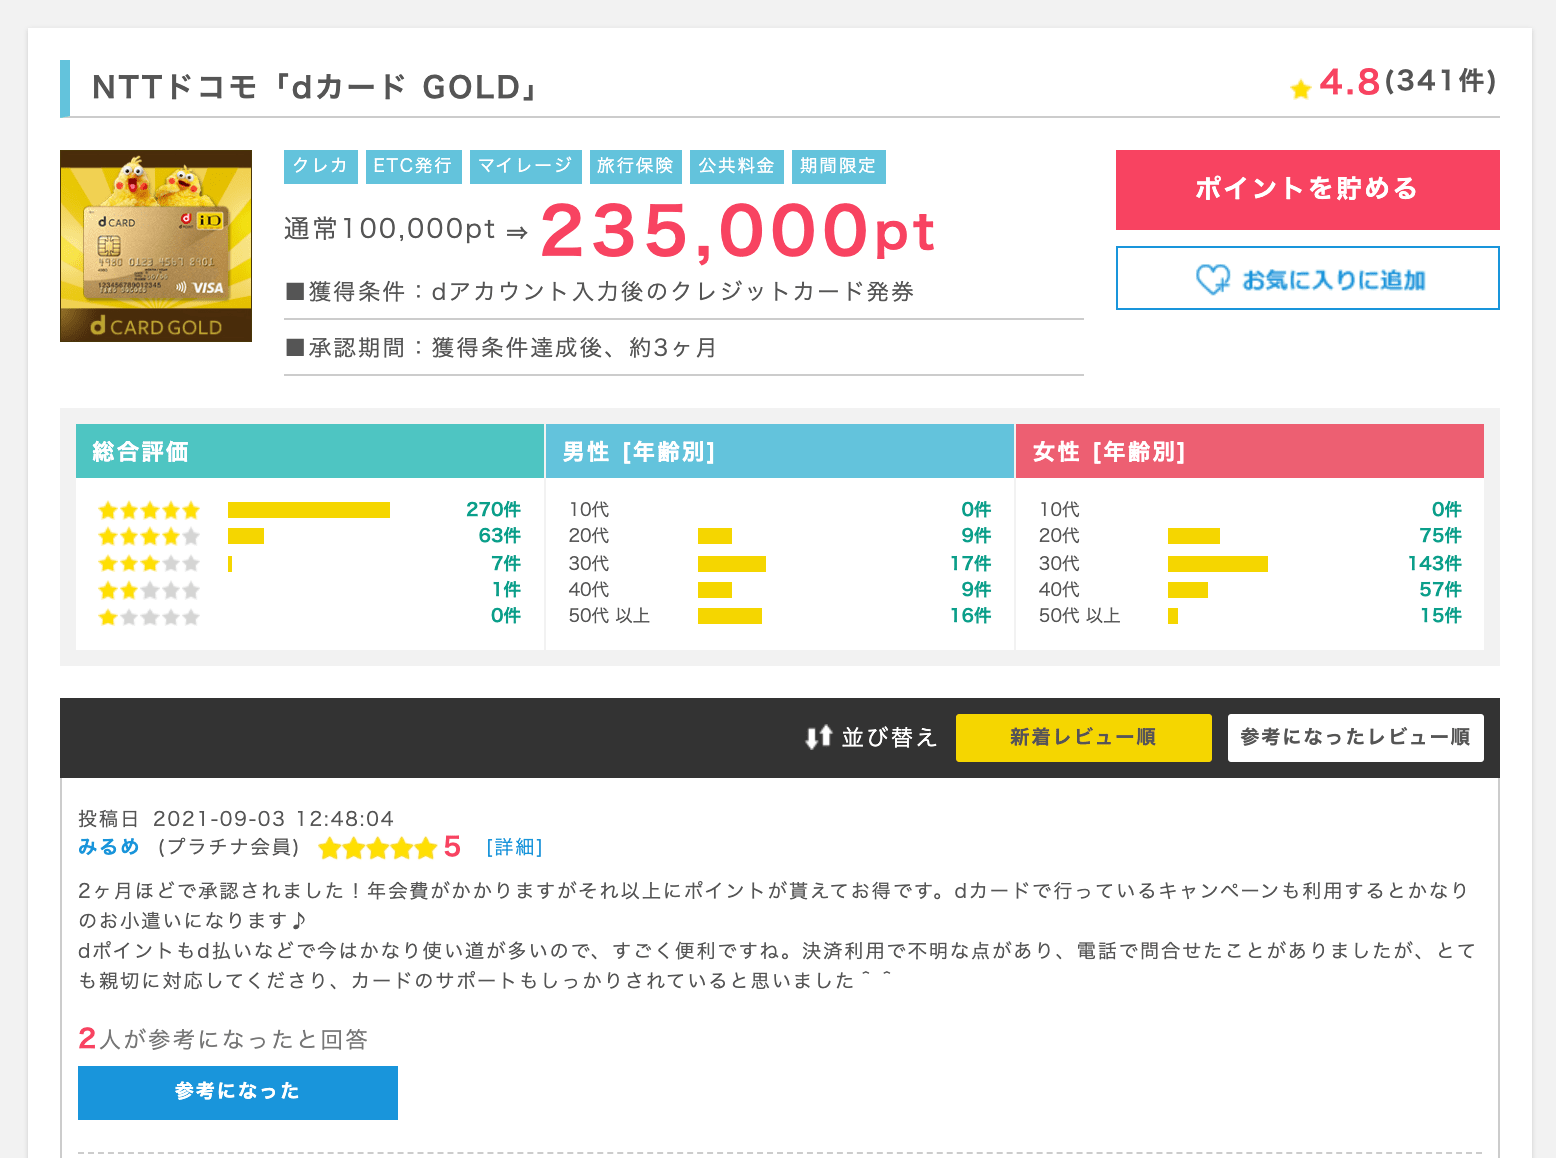
Task: Sort by 参考になったレビュー順
Action: 1355,738
